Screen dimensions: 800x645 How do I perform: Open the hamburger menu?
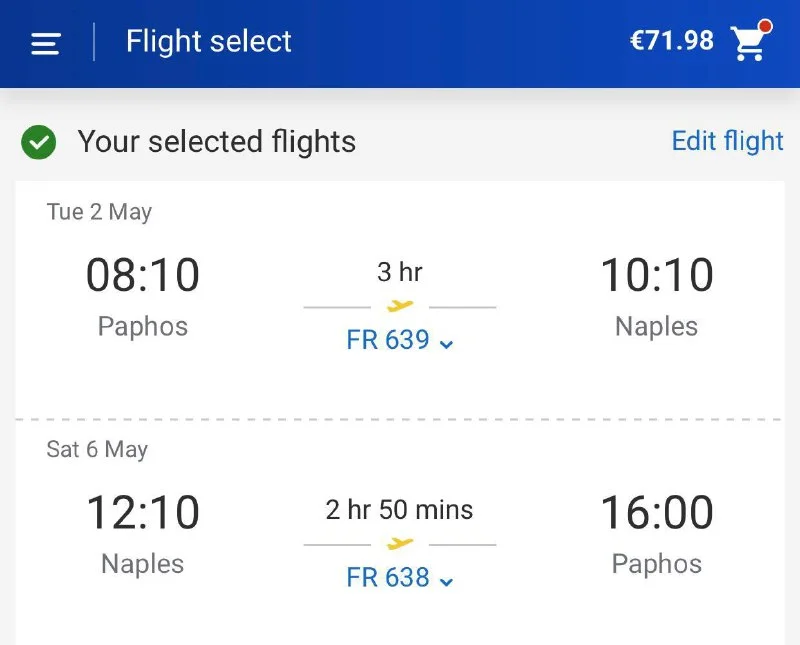[x=46, y=43]
